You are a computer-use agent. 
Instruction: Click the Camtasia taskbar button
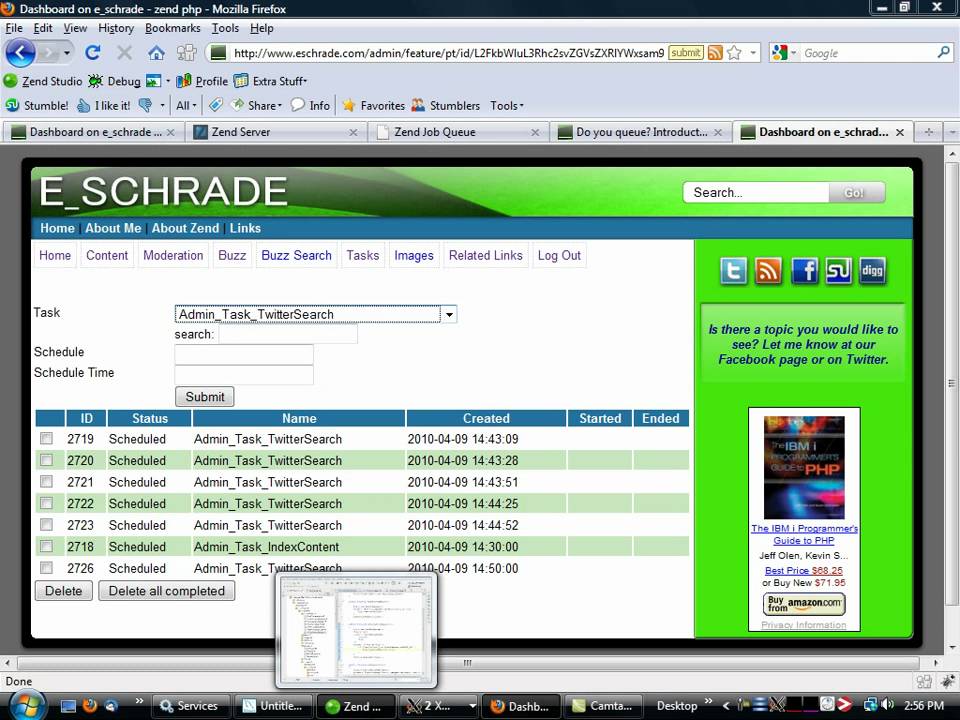[602, 706]
